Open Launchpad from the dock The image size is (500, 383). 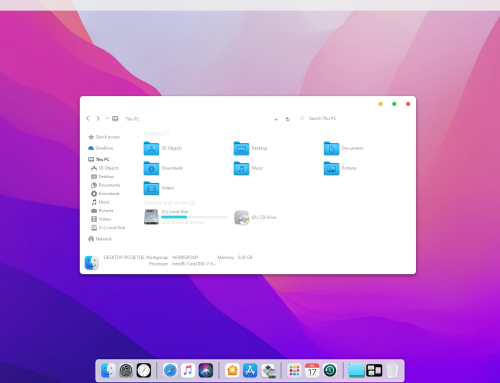click(294, 370)
